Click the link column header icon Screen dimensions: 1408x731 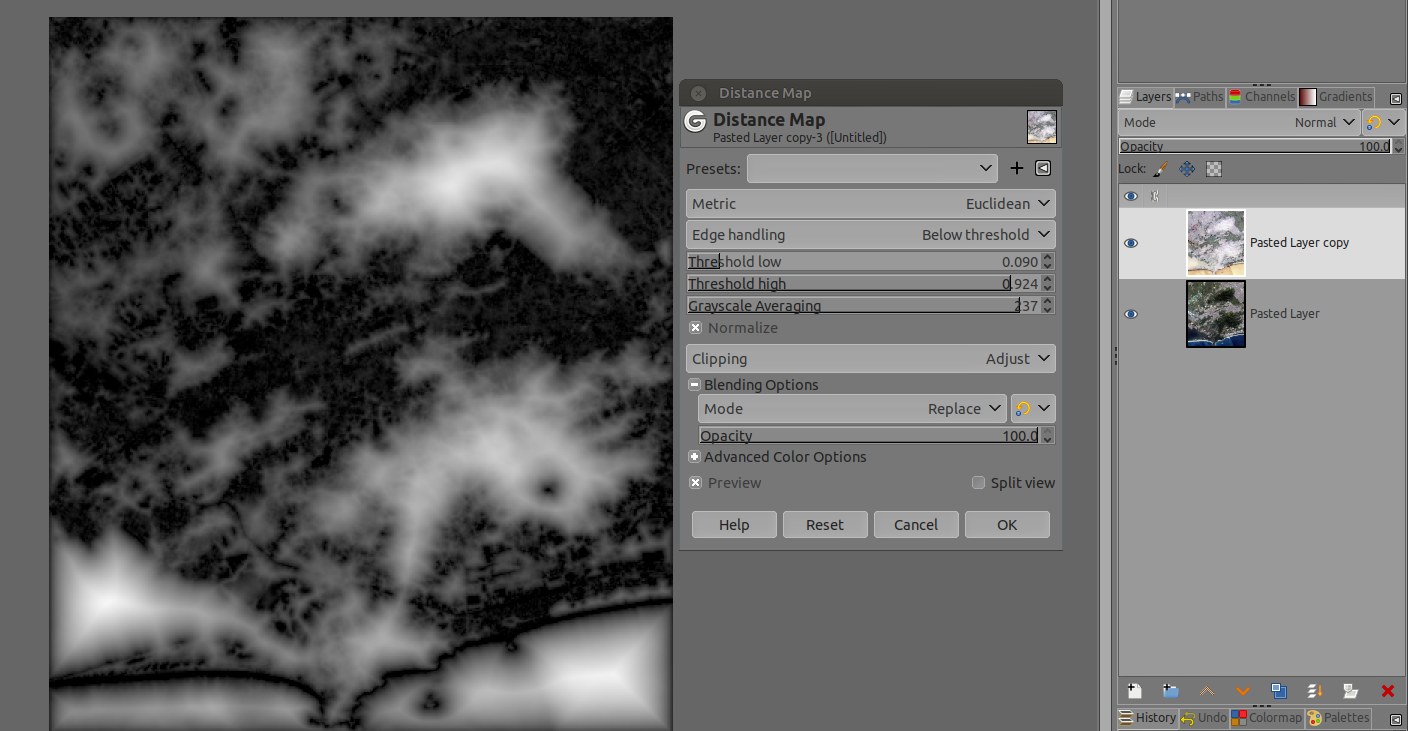(1155, 196)
